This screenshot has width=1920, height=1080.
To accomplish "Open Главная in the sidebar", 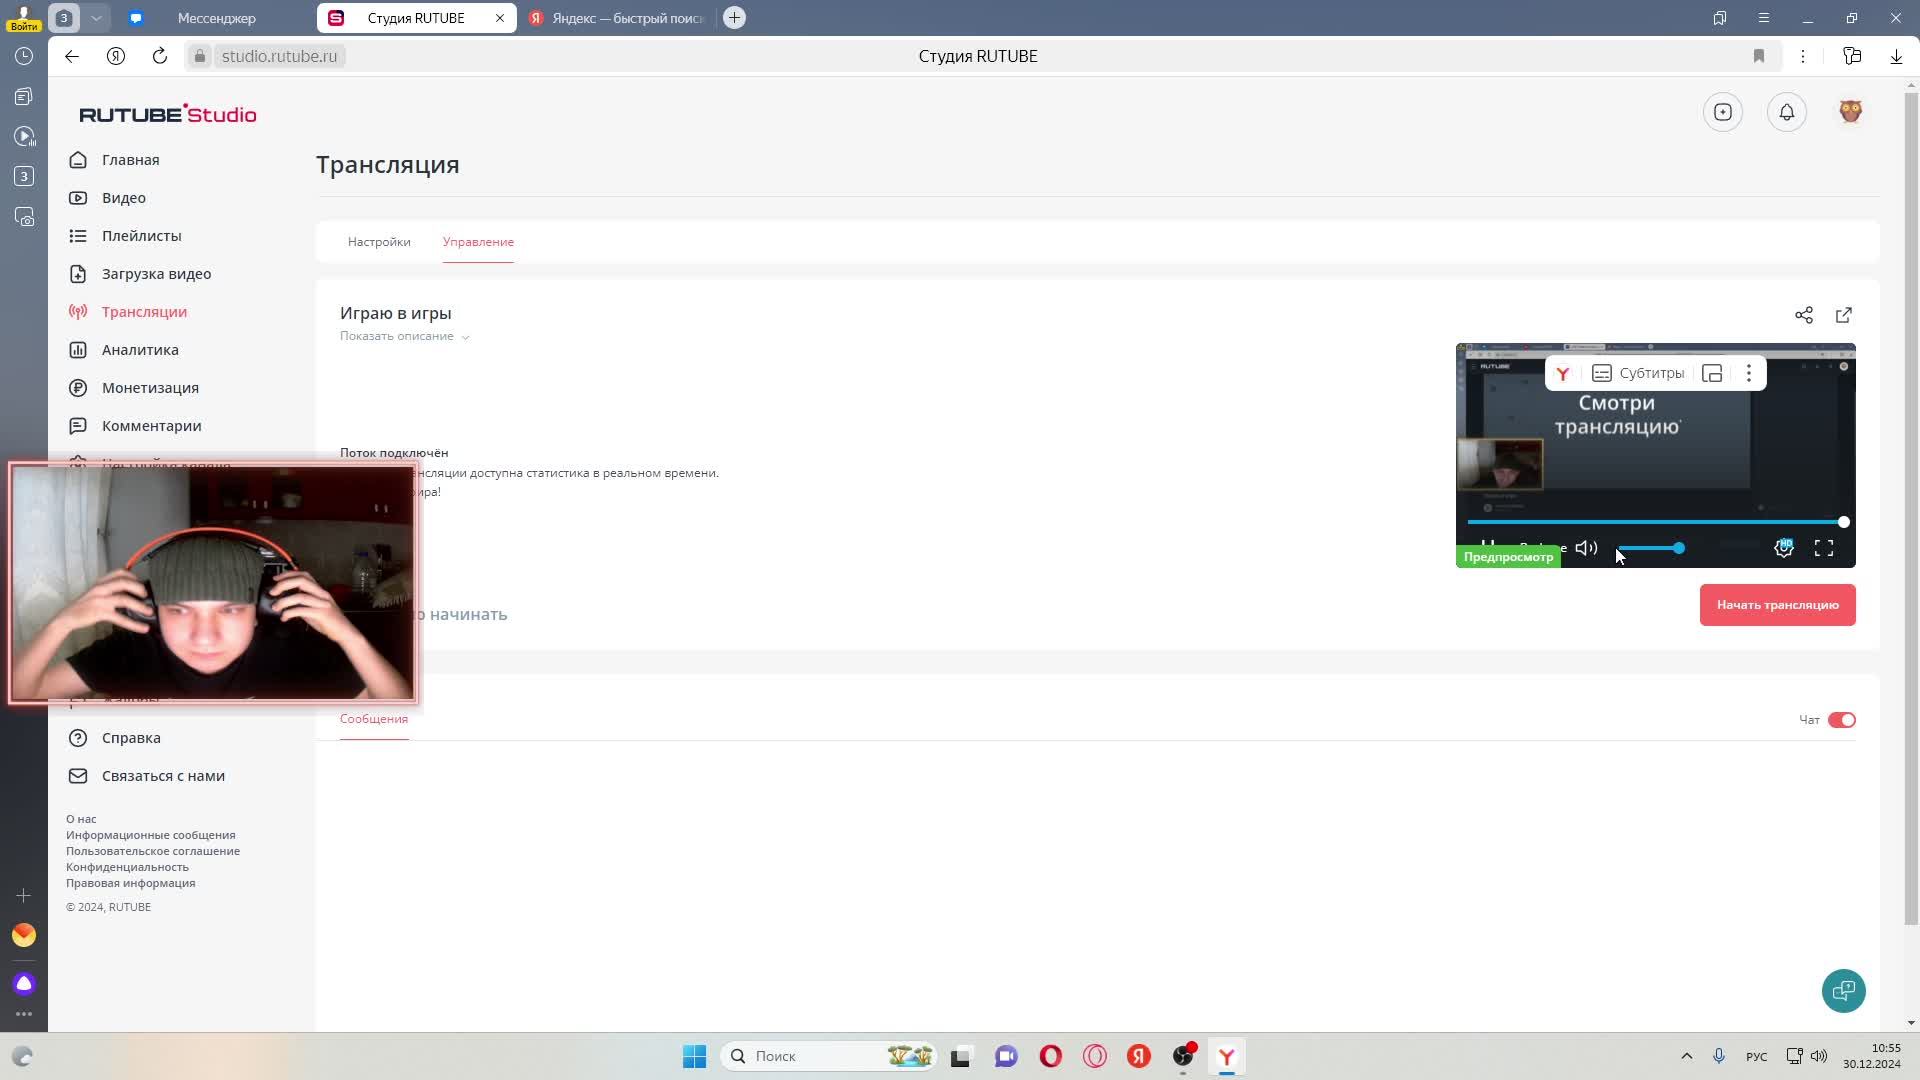I will click(x=130, y=160).
